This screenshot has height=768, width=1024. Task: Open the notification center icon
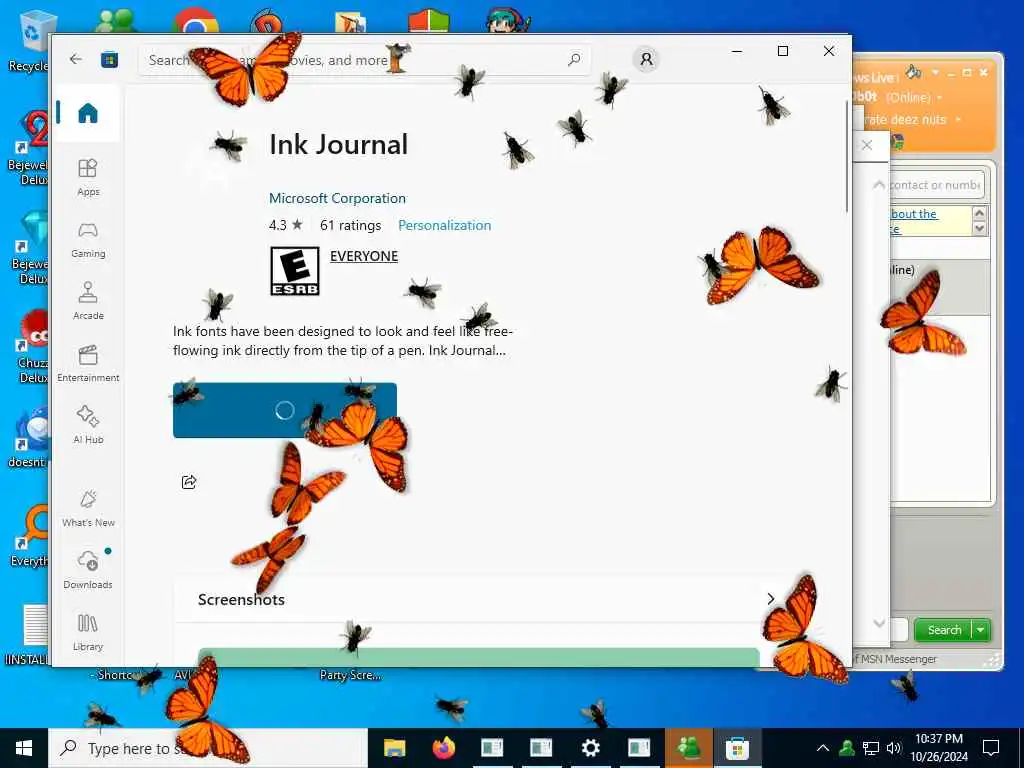pos(991,748)
